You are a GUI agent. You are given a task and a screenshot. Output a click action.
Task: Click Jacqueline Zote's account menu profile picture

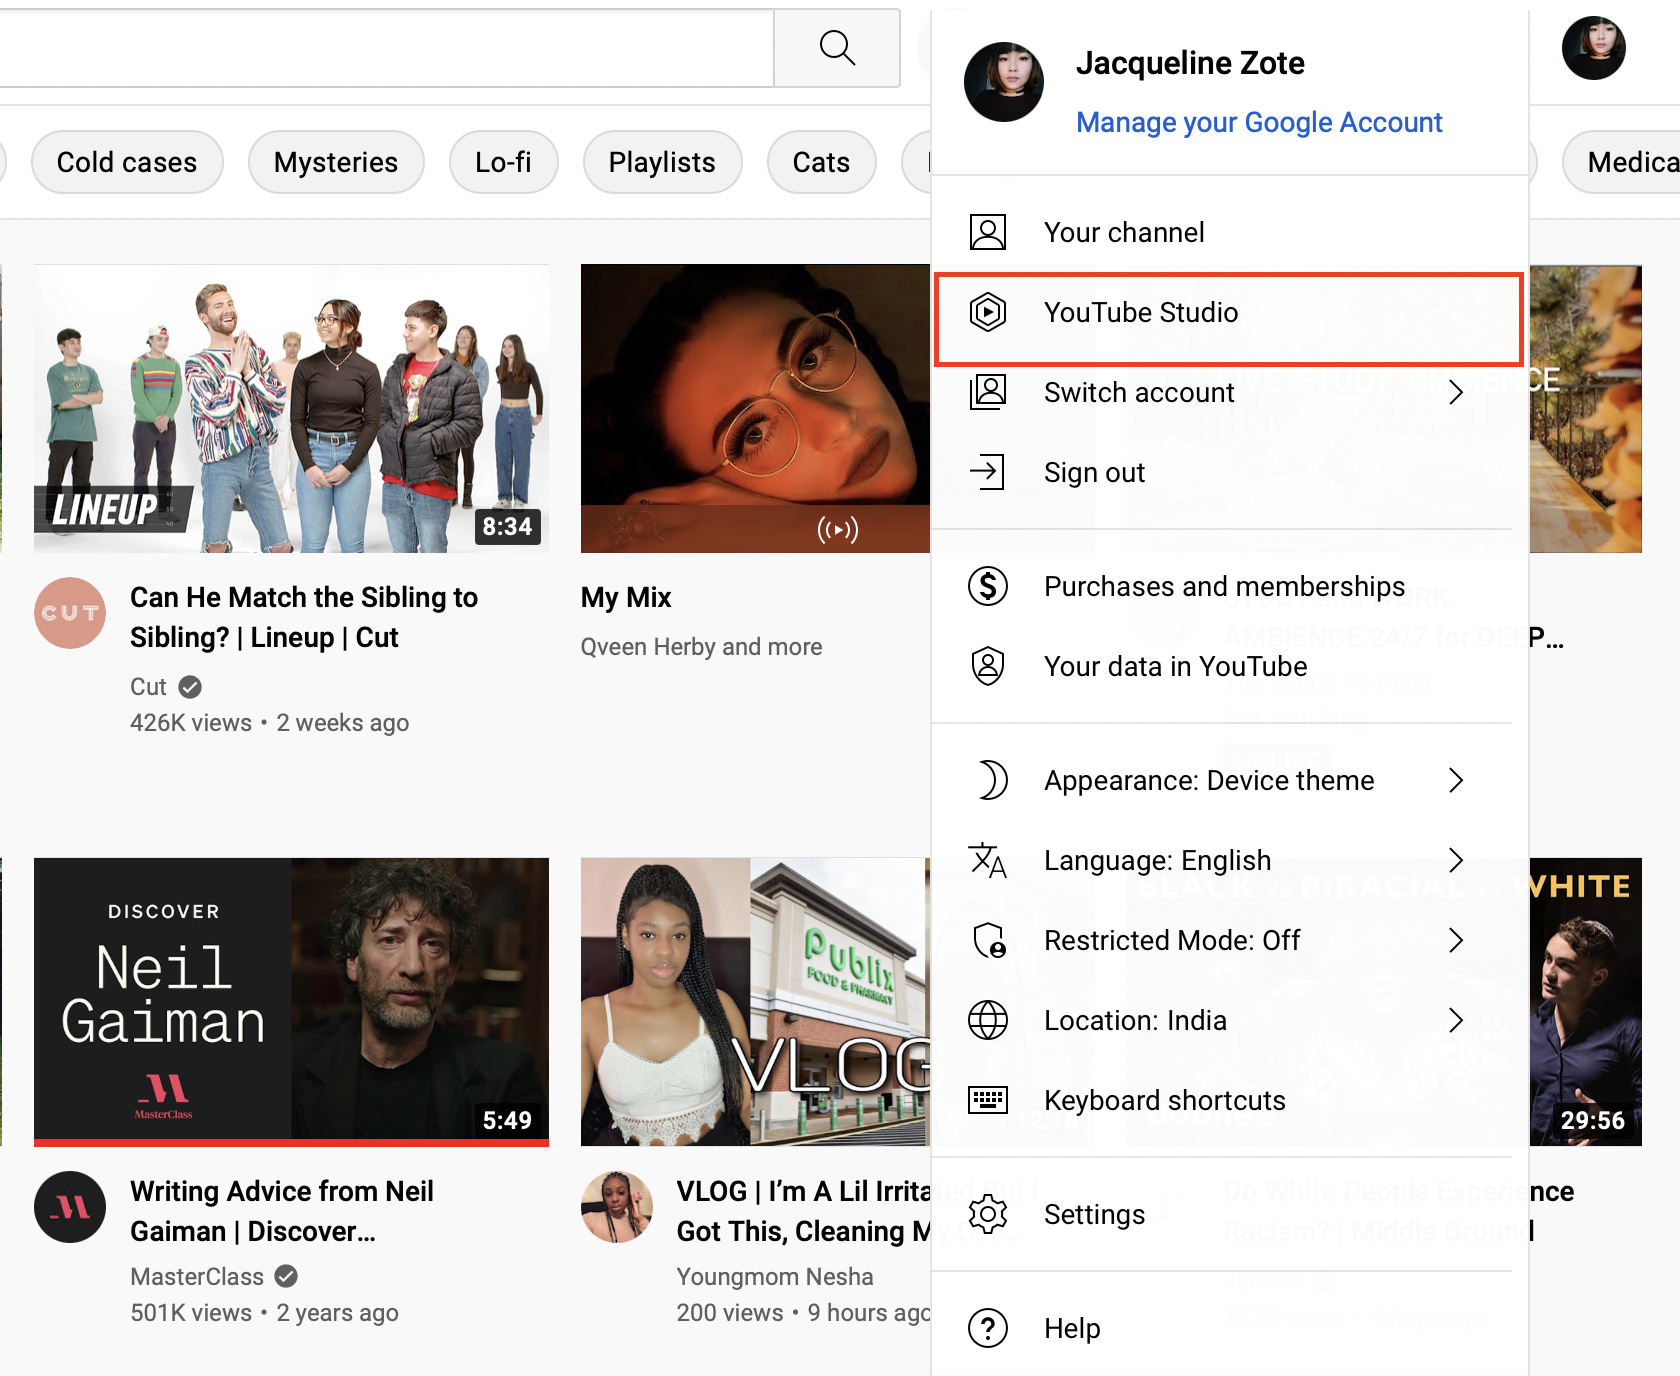tap(1003, 82)
